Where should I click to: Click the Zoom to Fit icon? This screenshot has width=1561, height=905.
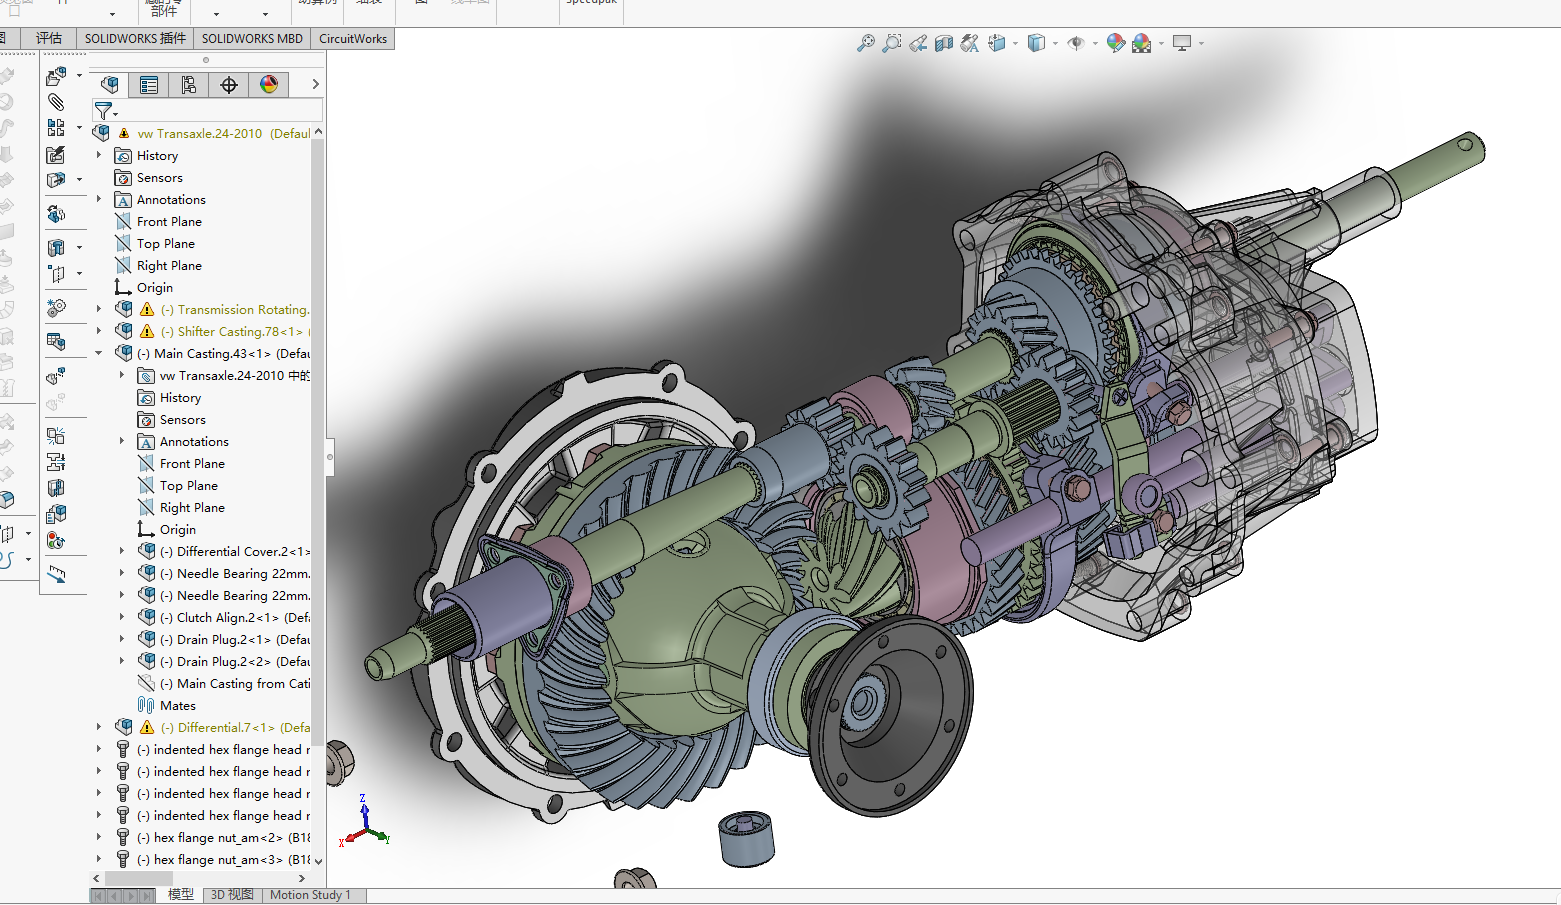click(x=866, y=43)
